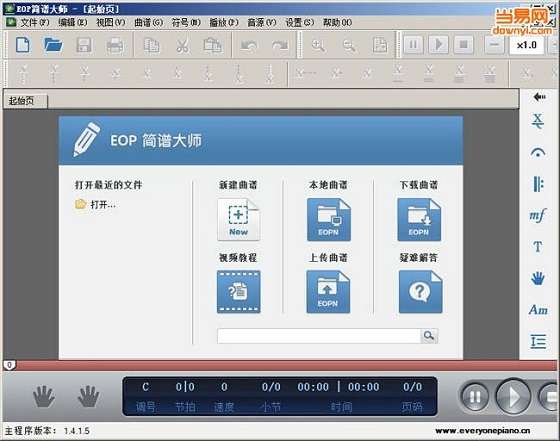The height and width of the screenshot is (441, 560).
Task: Open 视频教程 video tutorial icon
Action: tap(239, 292)
